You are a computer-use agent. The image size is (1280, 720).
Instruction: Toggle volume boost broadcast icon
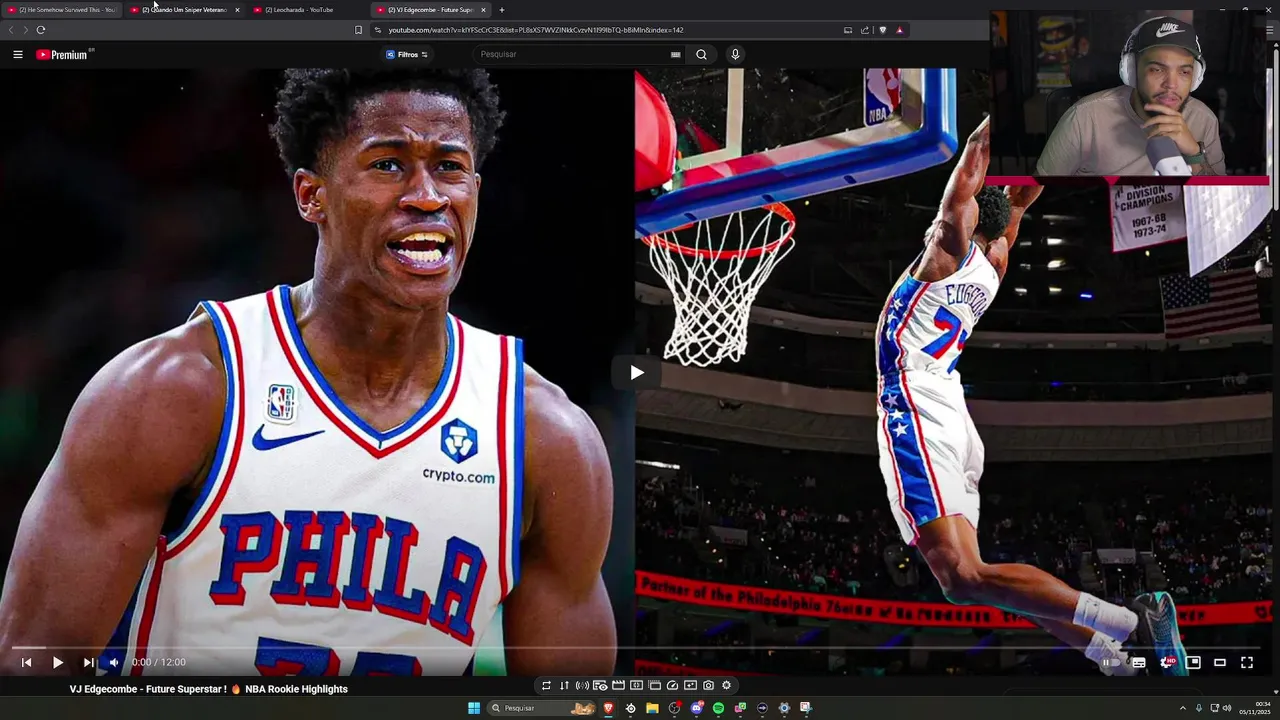pos(582,685)
